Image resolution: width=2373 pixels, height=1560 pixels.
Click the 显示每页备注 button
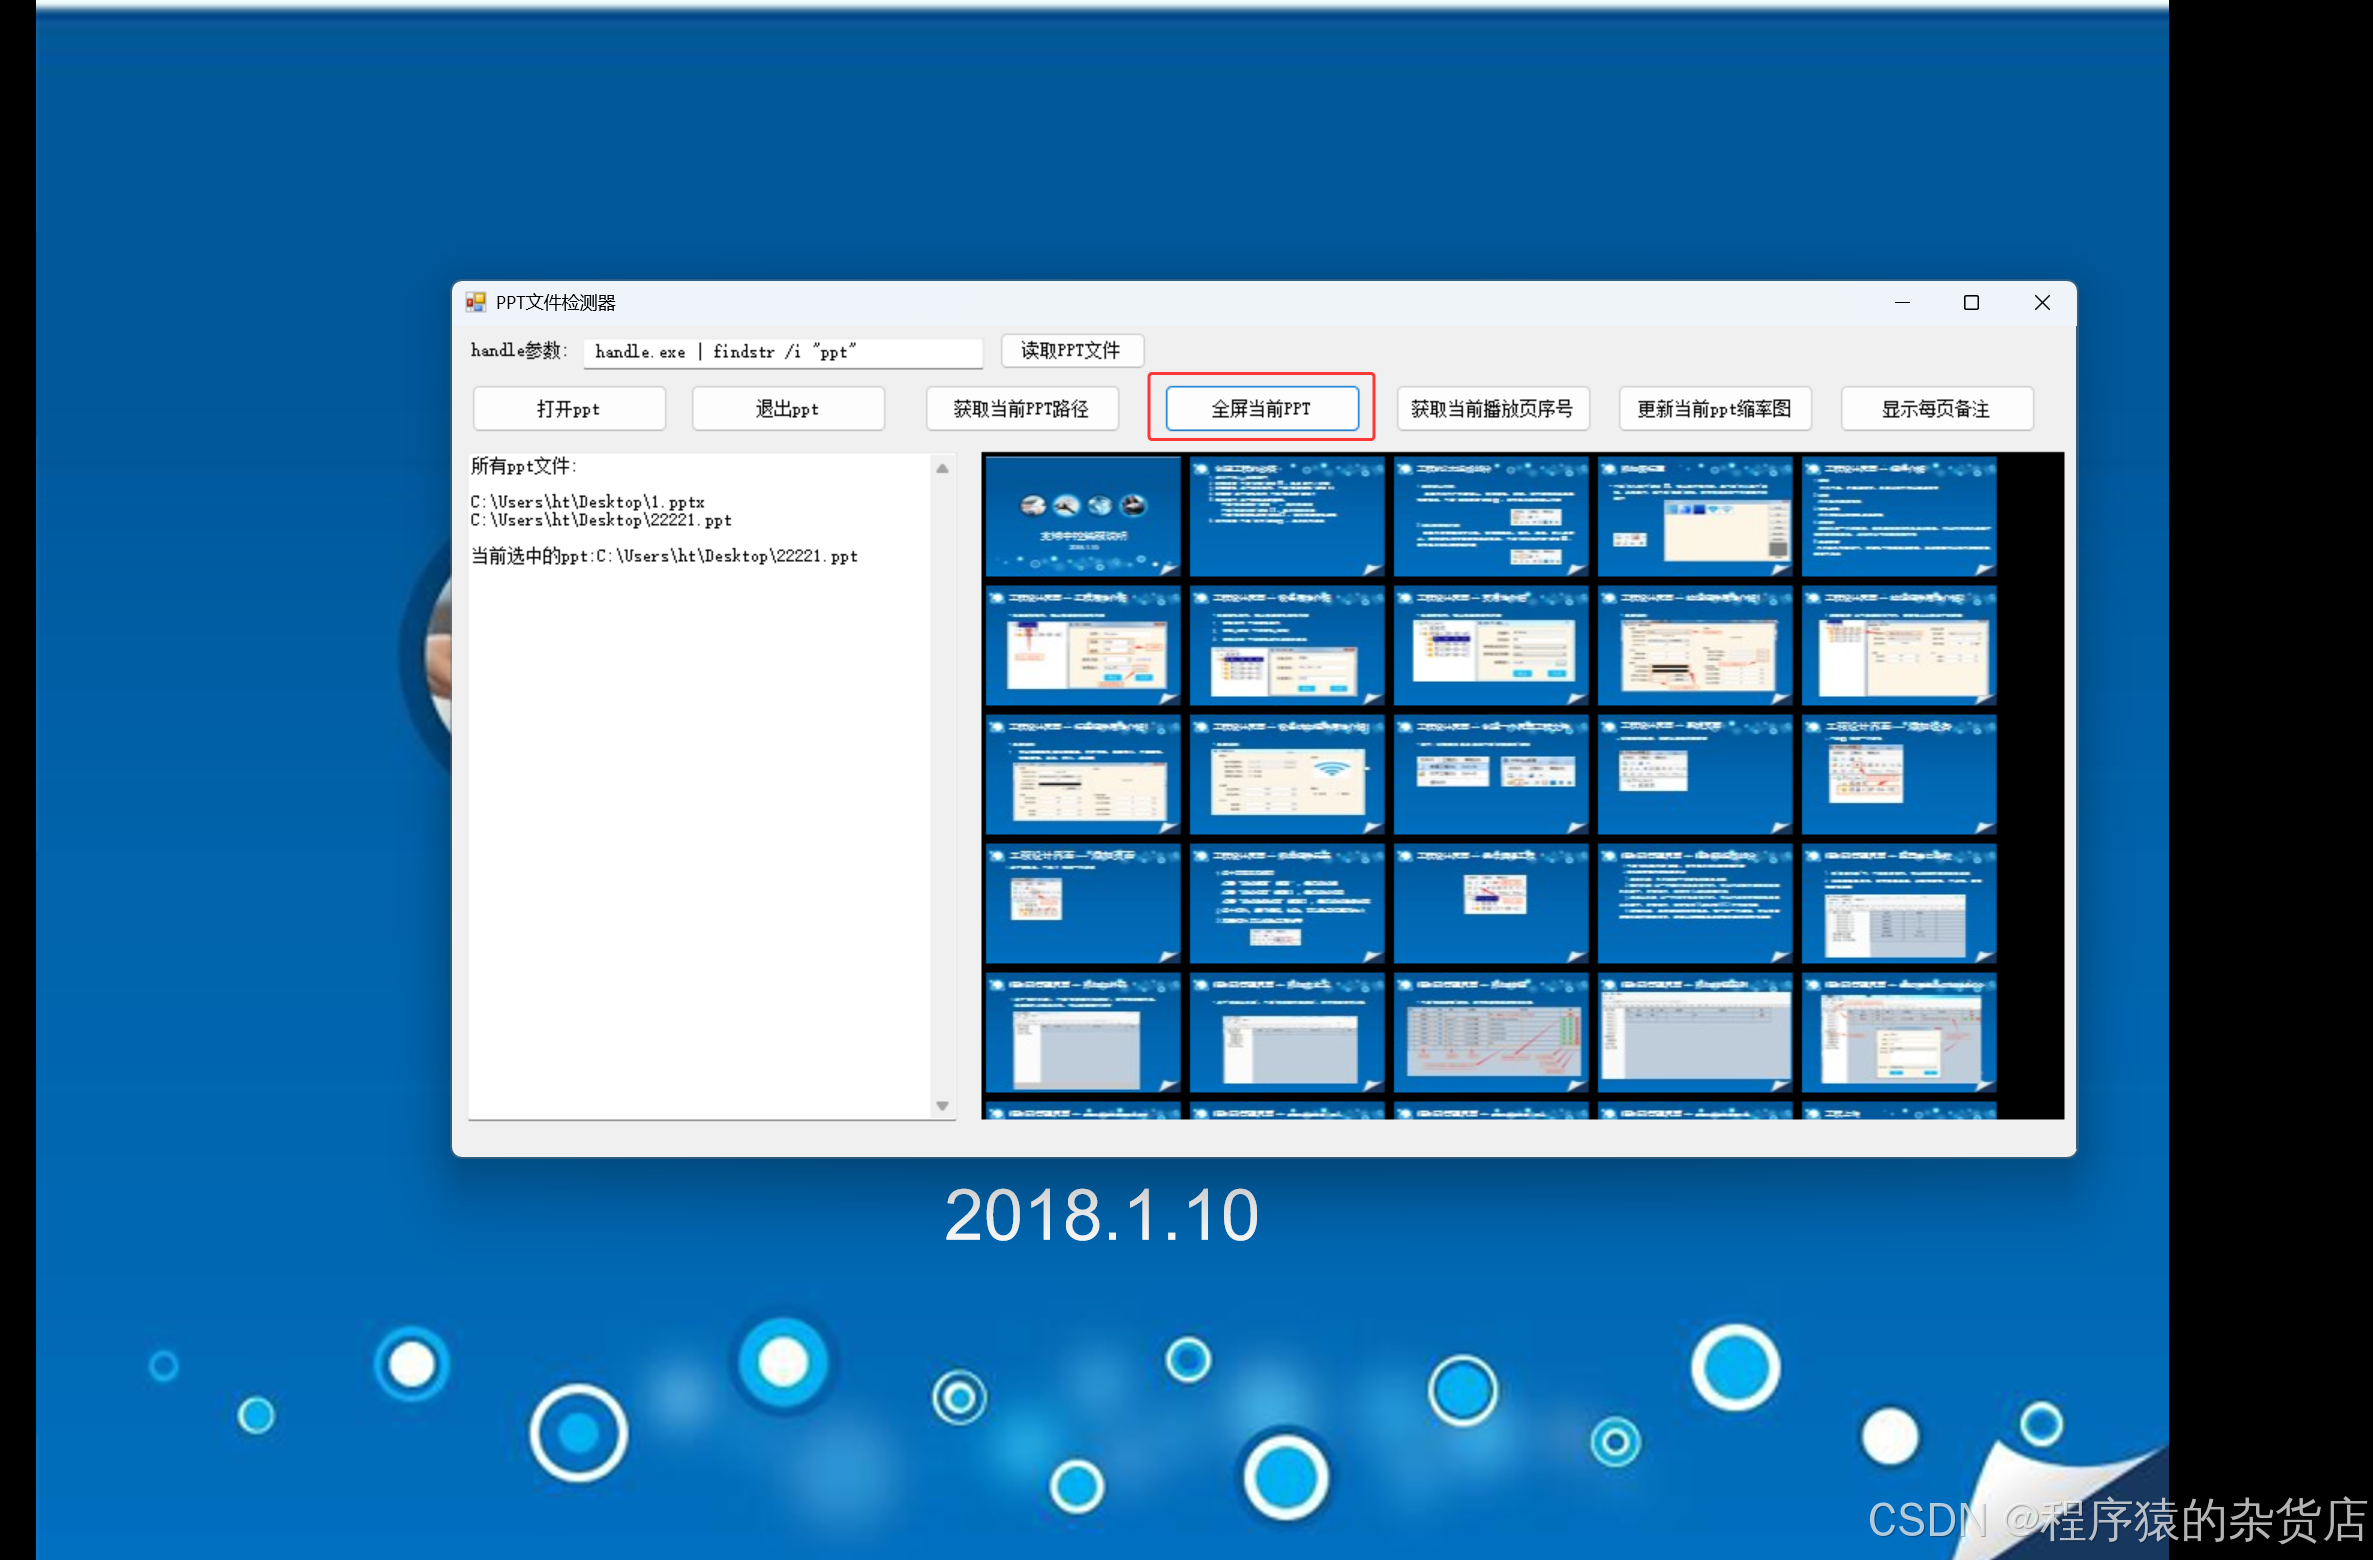coord(1936,408)
